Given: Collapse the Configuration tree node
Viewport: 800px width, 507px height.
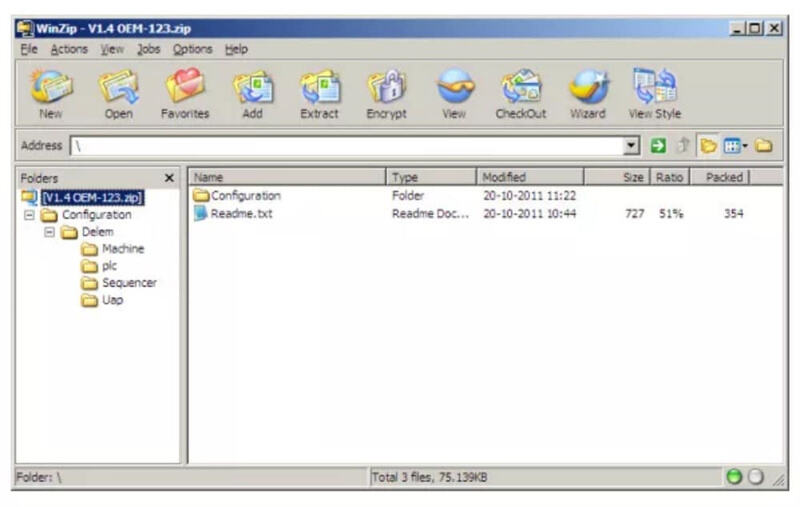Looking at the screenshot, I should click(29, 215).
